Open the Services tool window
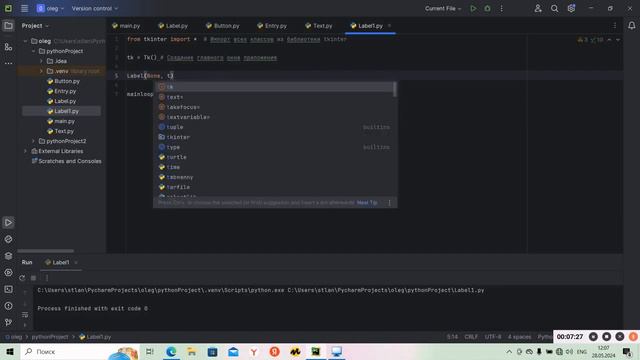The height and width of the screenshot is (360, 640). [x=8, y=272]
